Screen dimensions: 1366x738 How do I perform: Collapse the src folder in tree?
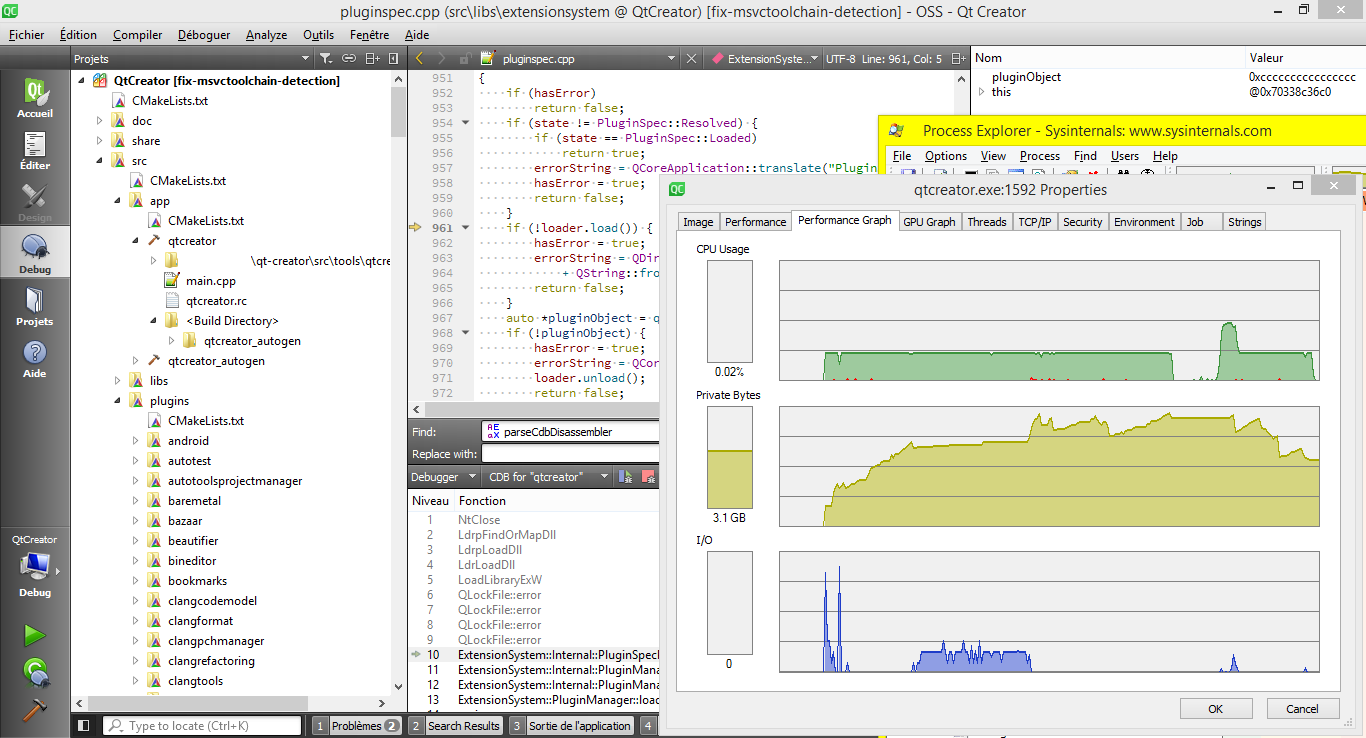click(x=100, y=161)
